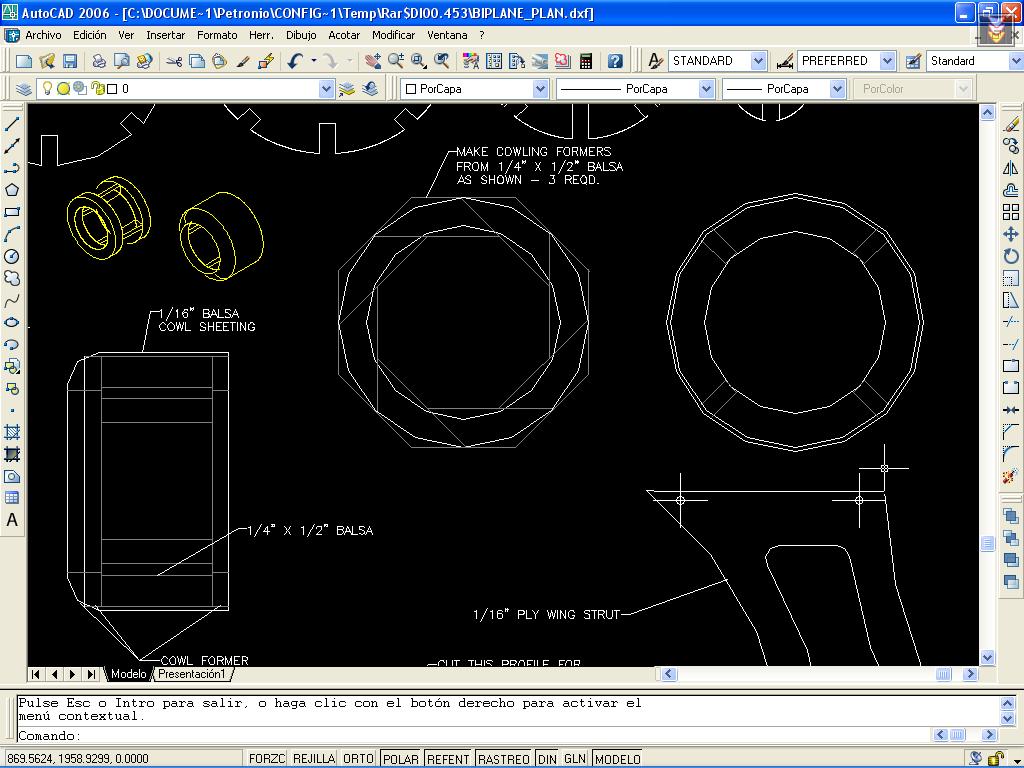
Task: Click the Mirror modify tool
Action: point(1011,169)
